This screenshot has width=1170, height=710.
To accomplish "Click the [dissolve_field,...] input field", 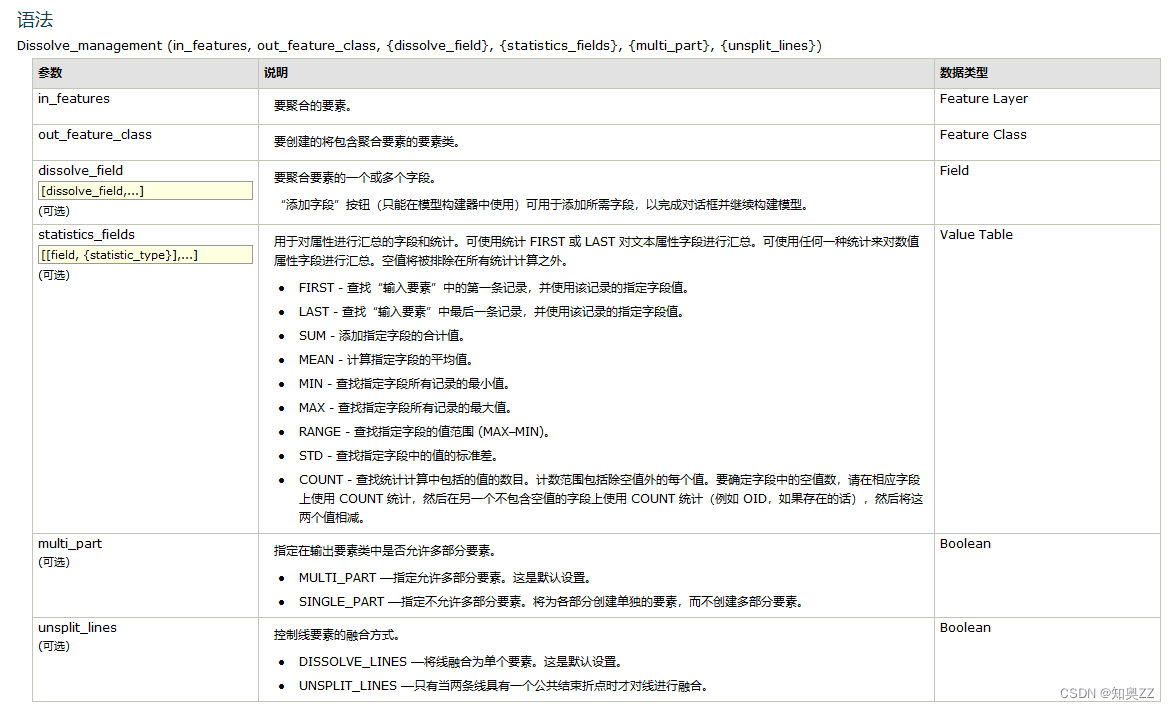I will tap(145, 190).
